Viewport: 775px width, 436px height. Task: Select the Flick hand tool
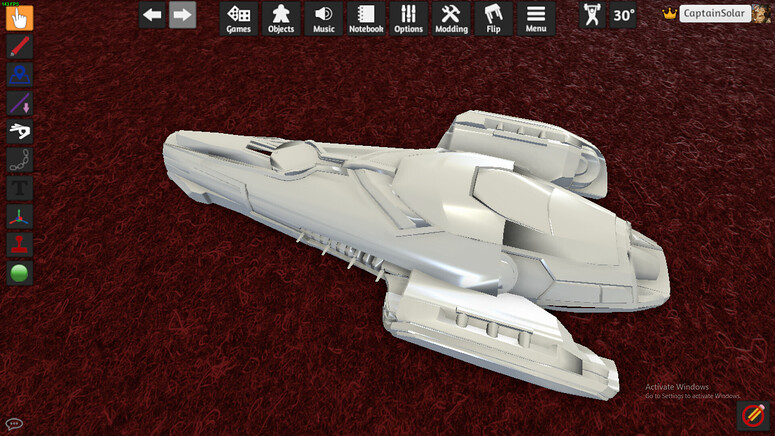point(19,131)
